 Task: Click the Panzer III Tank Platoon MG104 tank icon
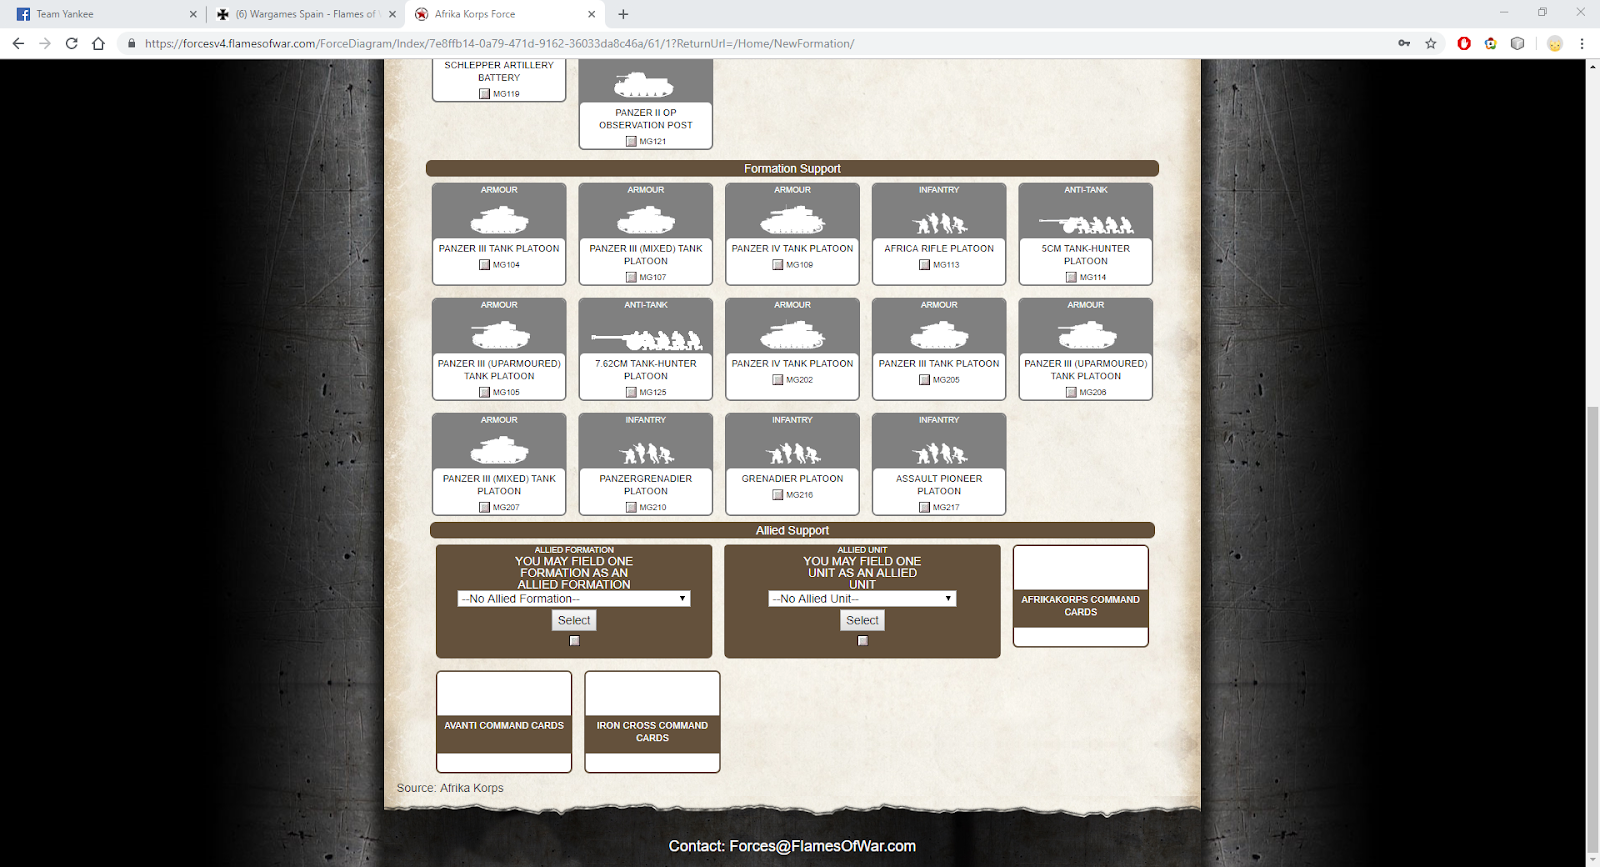(499, 219)
